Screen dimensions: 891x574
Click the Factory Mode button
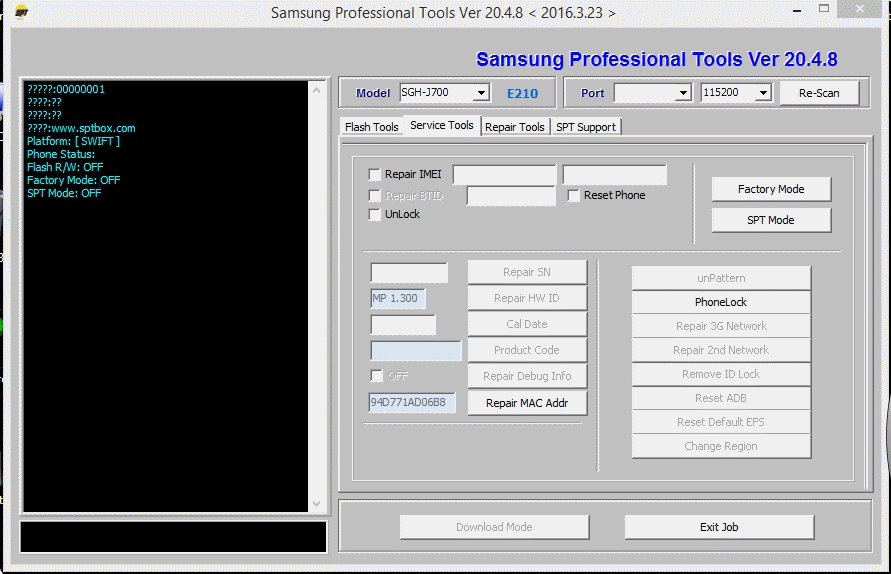(x=771, y=189)
